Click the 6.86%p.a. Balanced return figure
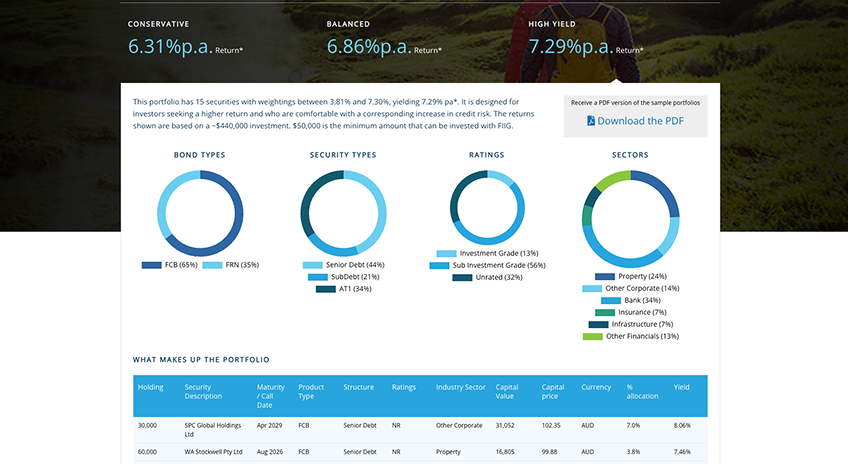Screen dimensions: 848x464 (x=369, y=47)
